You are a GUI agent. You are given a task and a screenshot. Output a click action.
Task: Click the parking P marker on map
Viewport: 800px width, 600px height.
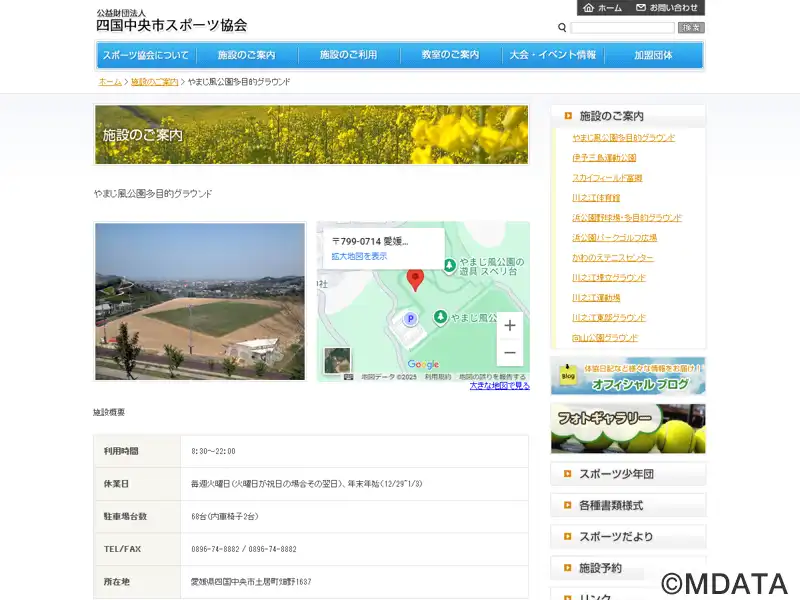pyautogui.click(x=409, y=319)
